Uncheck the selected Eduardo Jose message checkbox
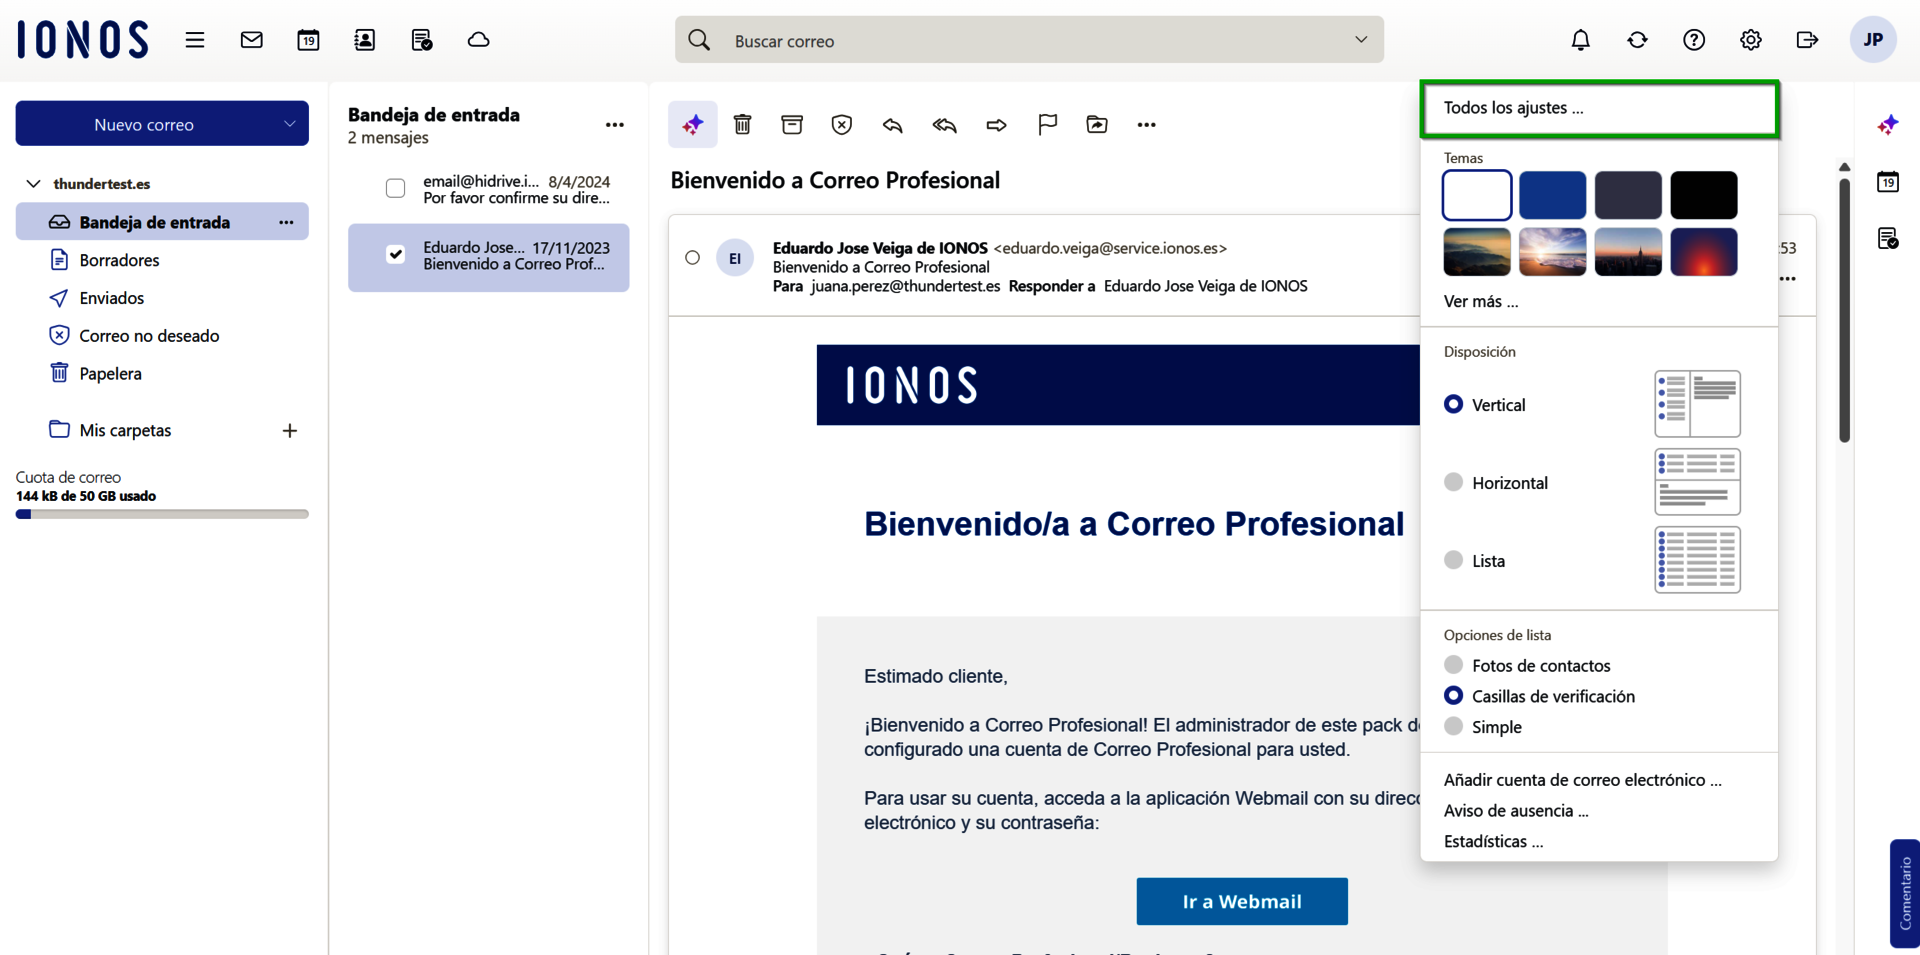 pyautogui.click(x=395, y=254)
